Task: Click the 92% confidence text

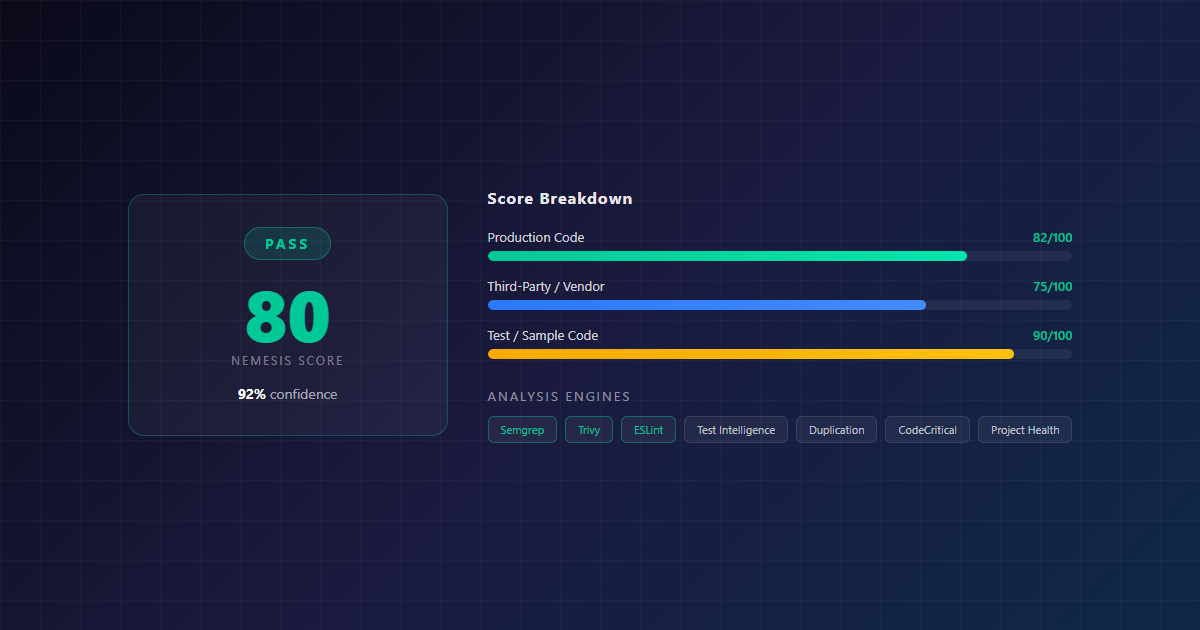Action: pyautogui.click(x=287, y=395)
